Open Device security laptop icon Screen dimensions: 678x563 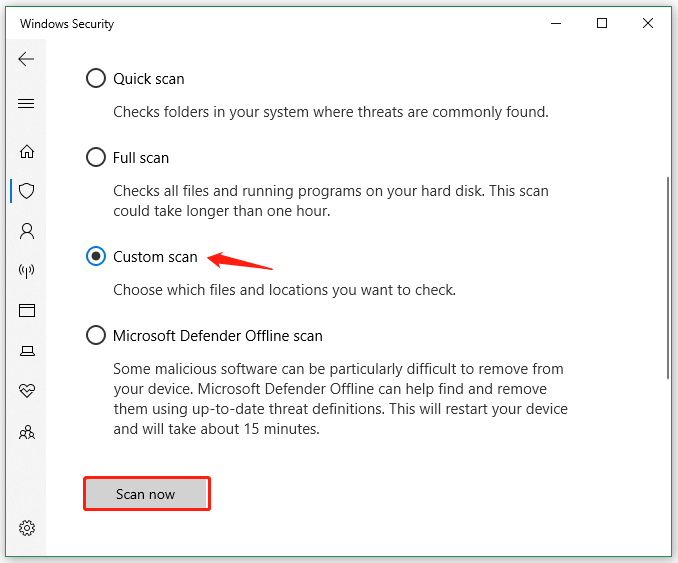[x=27, y=350]
